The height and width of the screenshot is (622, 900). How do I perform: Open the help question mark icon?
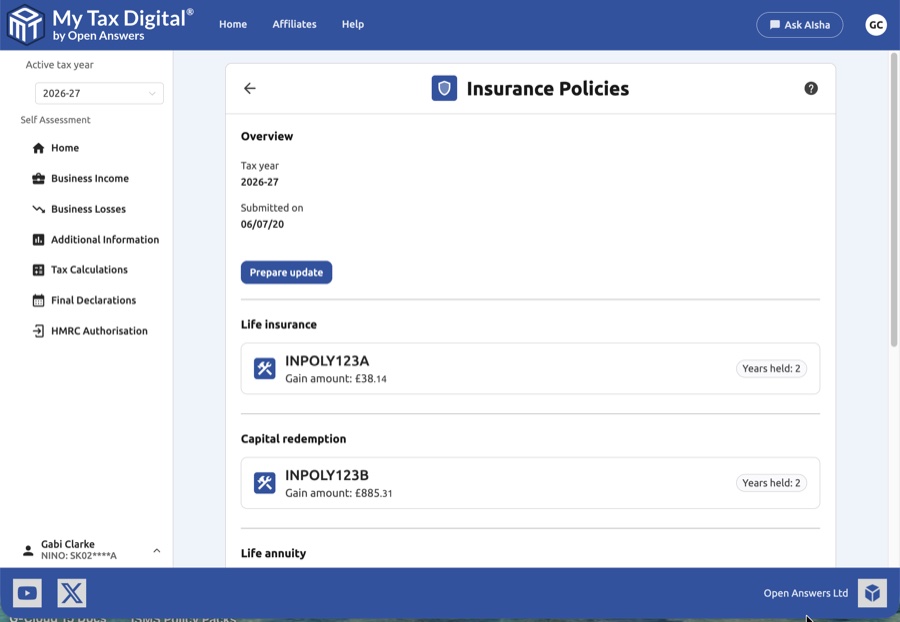coord(811,89)
